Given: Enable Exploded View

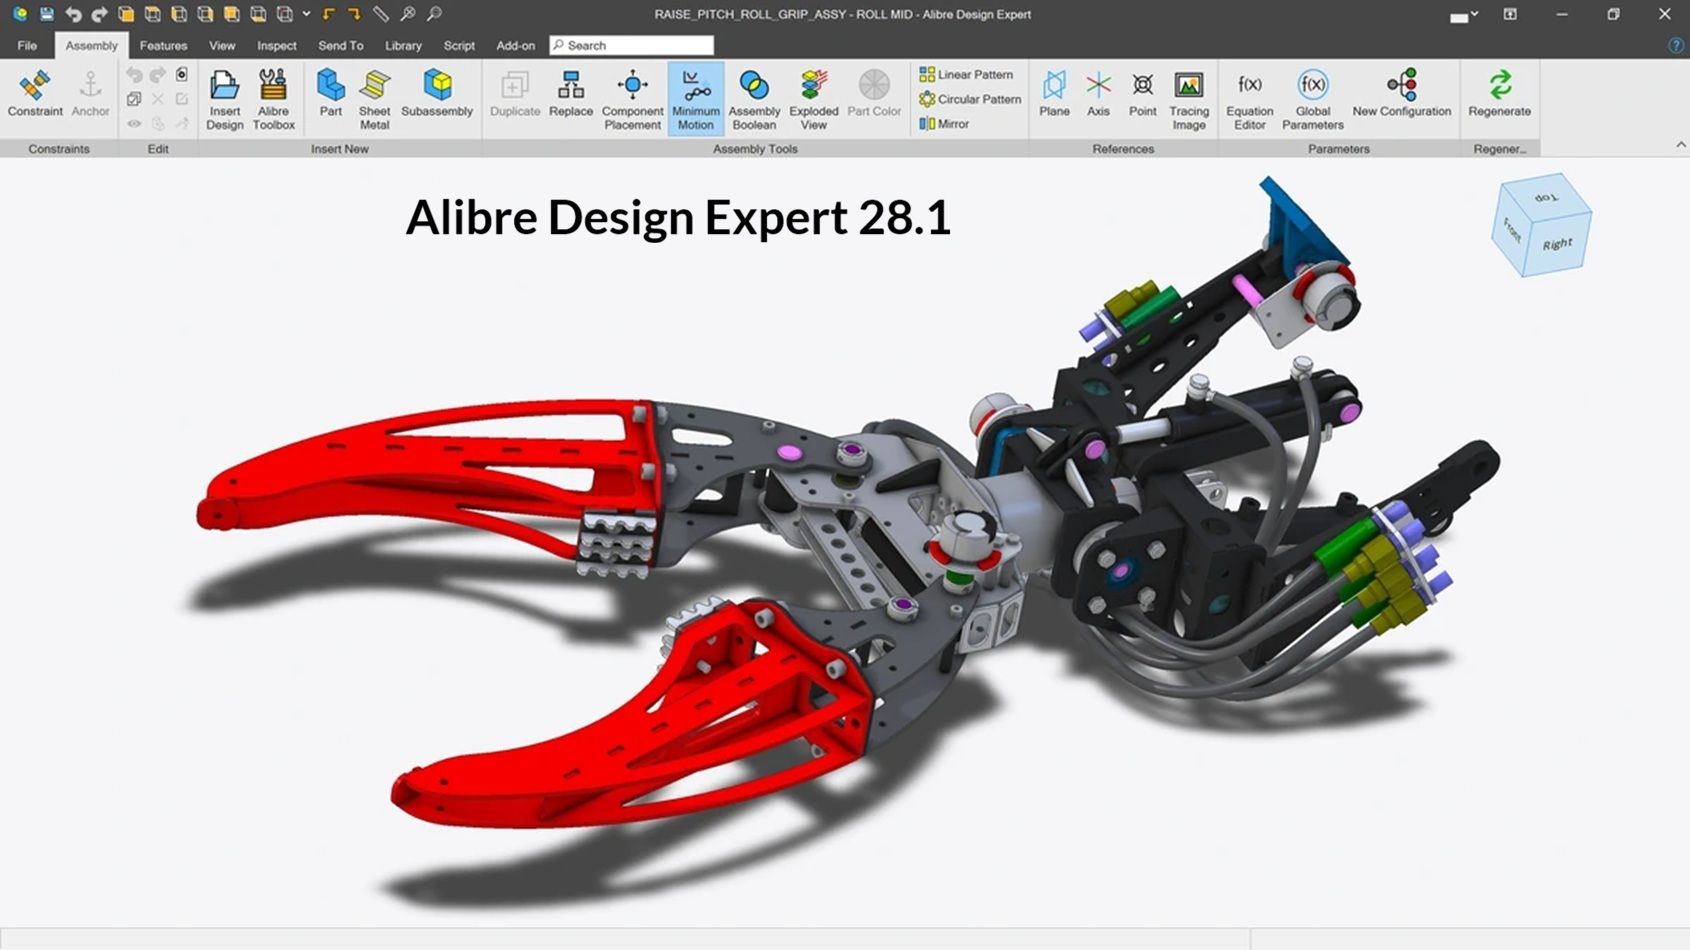Looking at the screenshot, I should click(813, 95).
